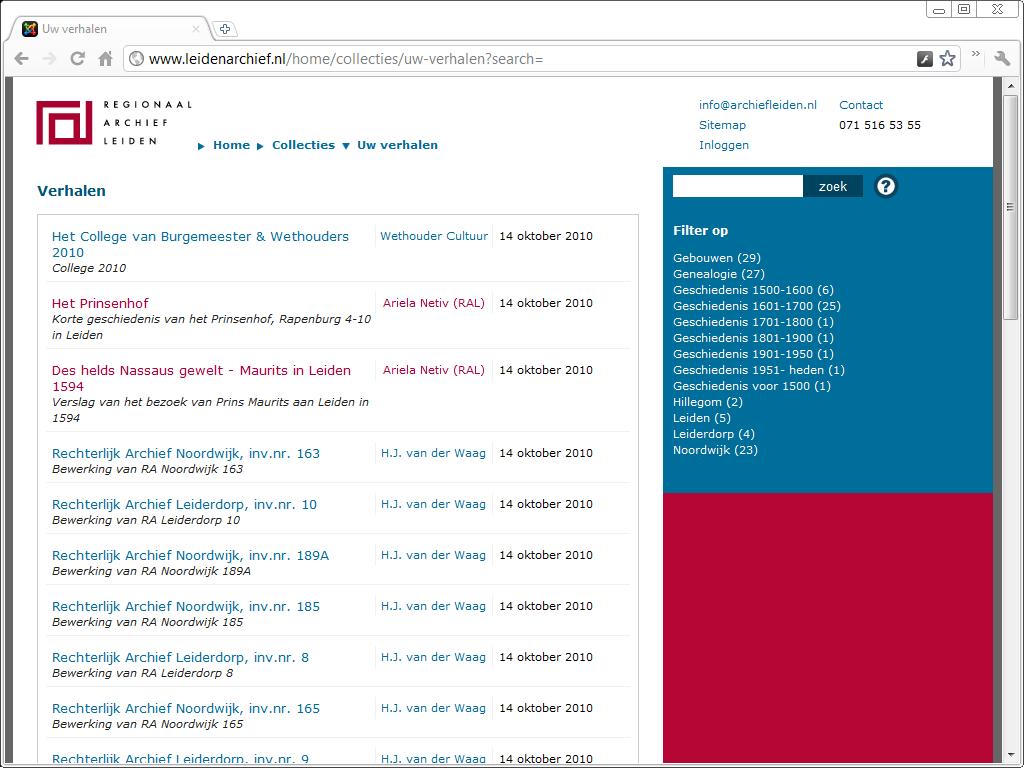Click H.J. van der Waag on inv.nr. 163 row
This screenshot has width=1024, height=768.
[434, 453]
